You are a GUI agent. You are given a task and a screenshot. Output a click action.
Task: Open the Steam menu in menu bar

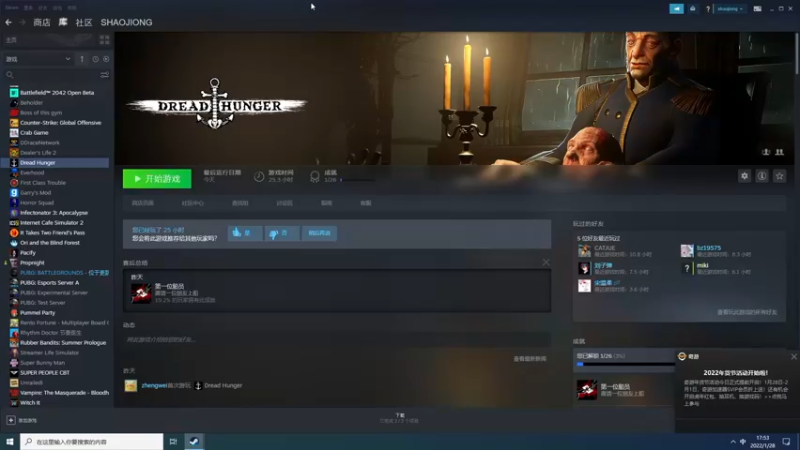11,8
